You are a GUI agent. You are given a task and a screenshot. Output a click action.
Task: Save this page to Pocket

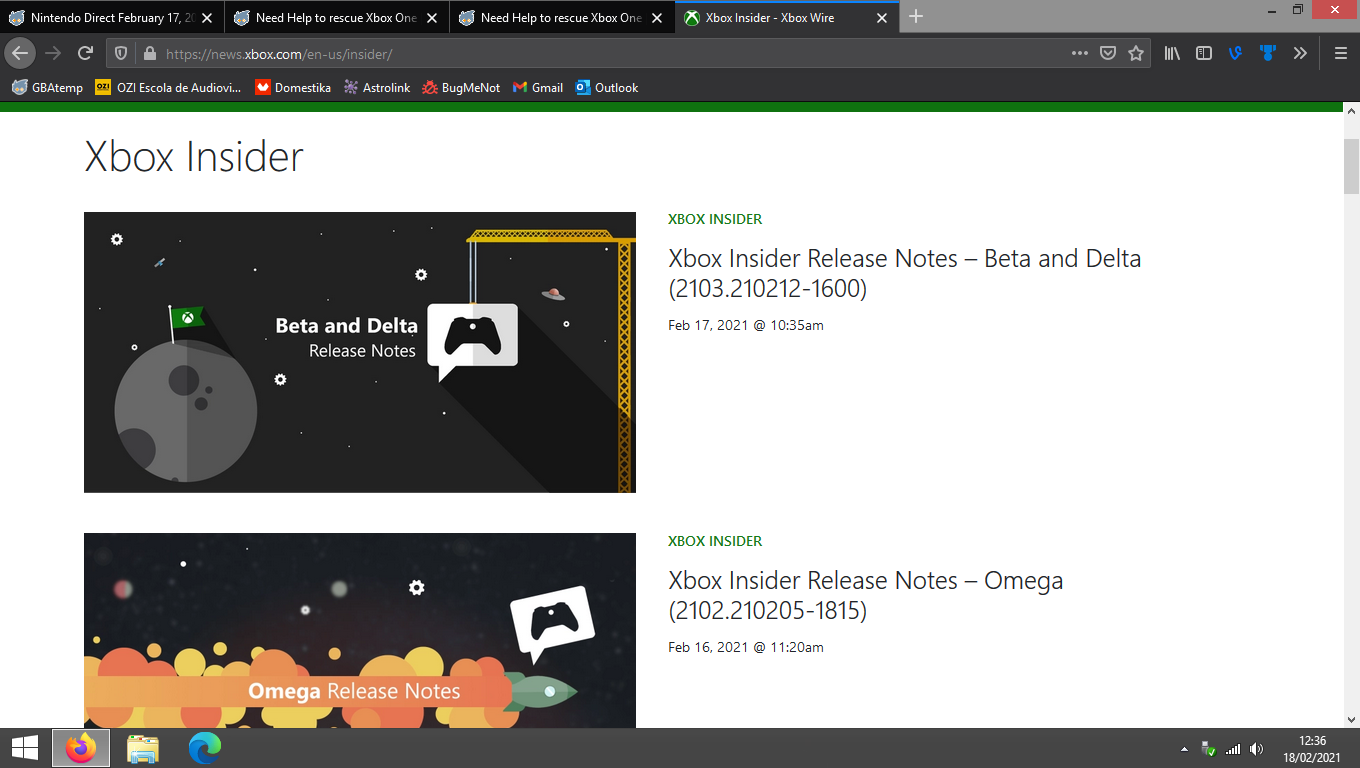(x=1108, y=54)
